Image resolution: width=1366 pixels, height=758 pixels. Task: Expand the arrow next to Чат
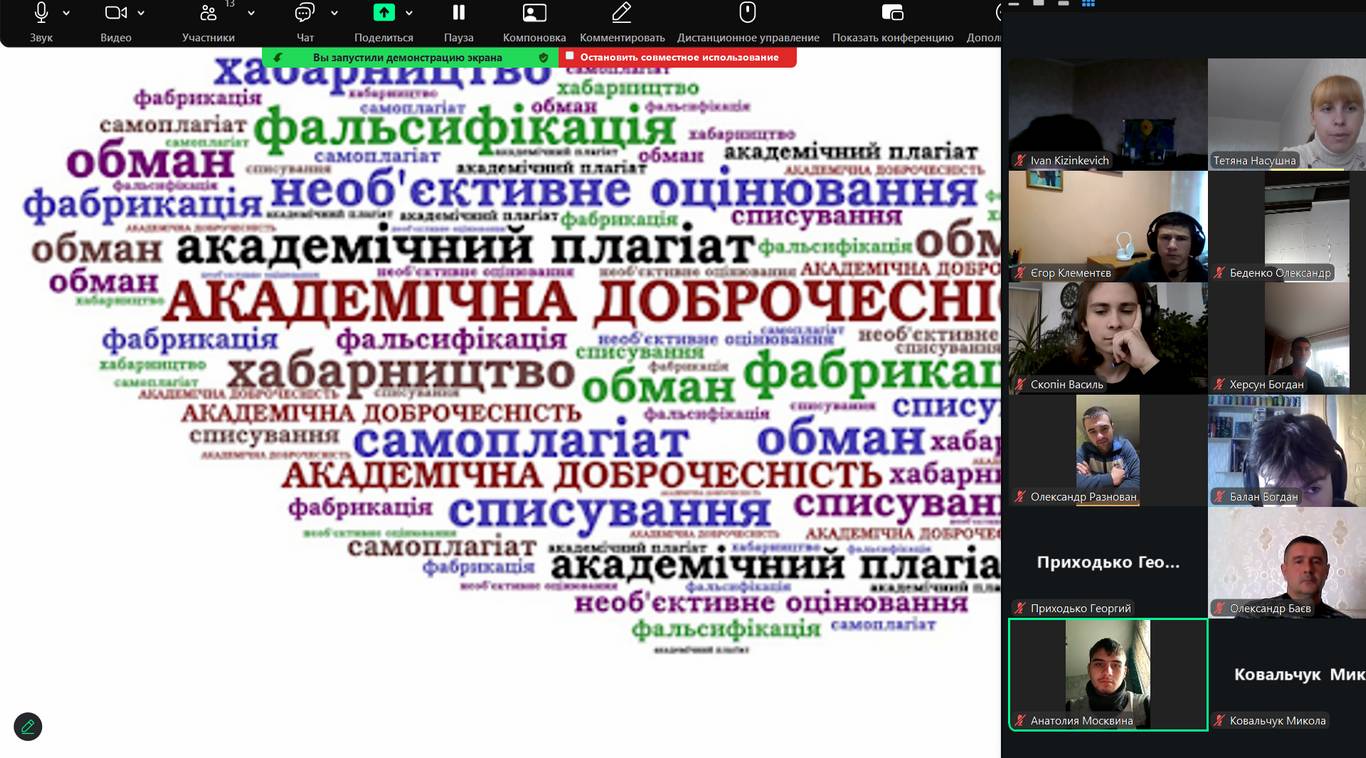point(334,13)
